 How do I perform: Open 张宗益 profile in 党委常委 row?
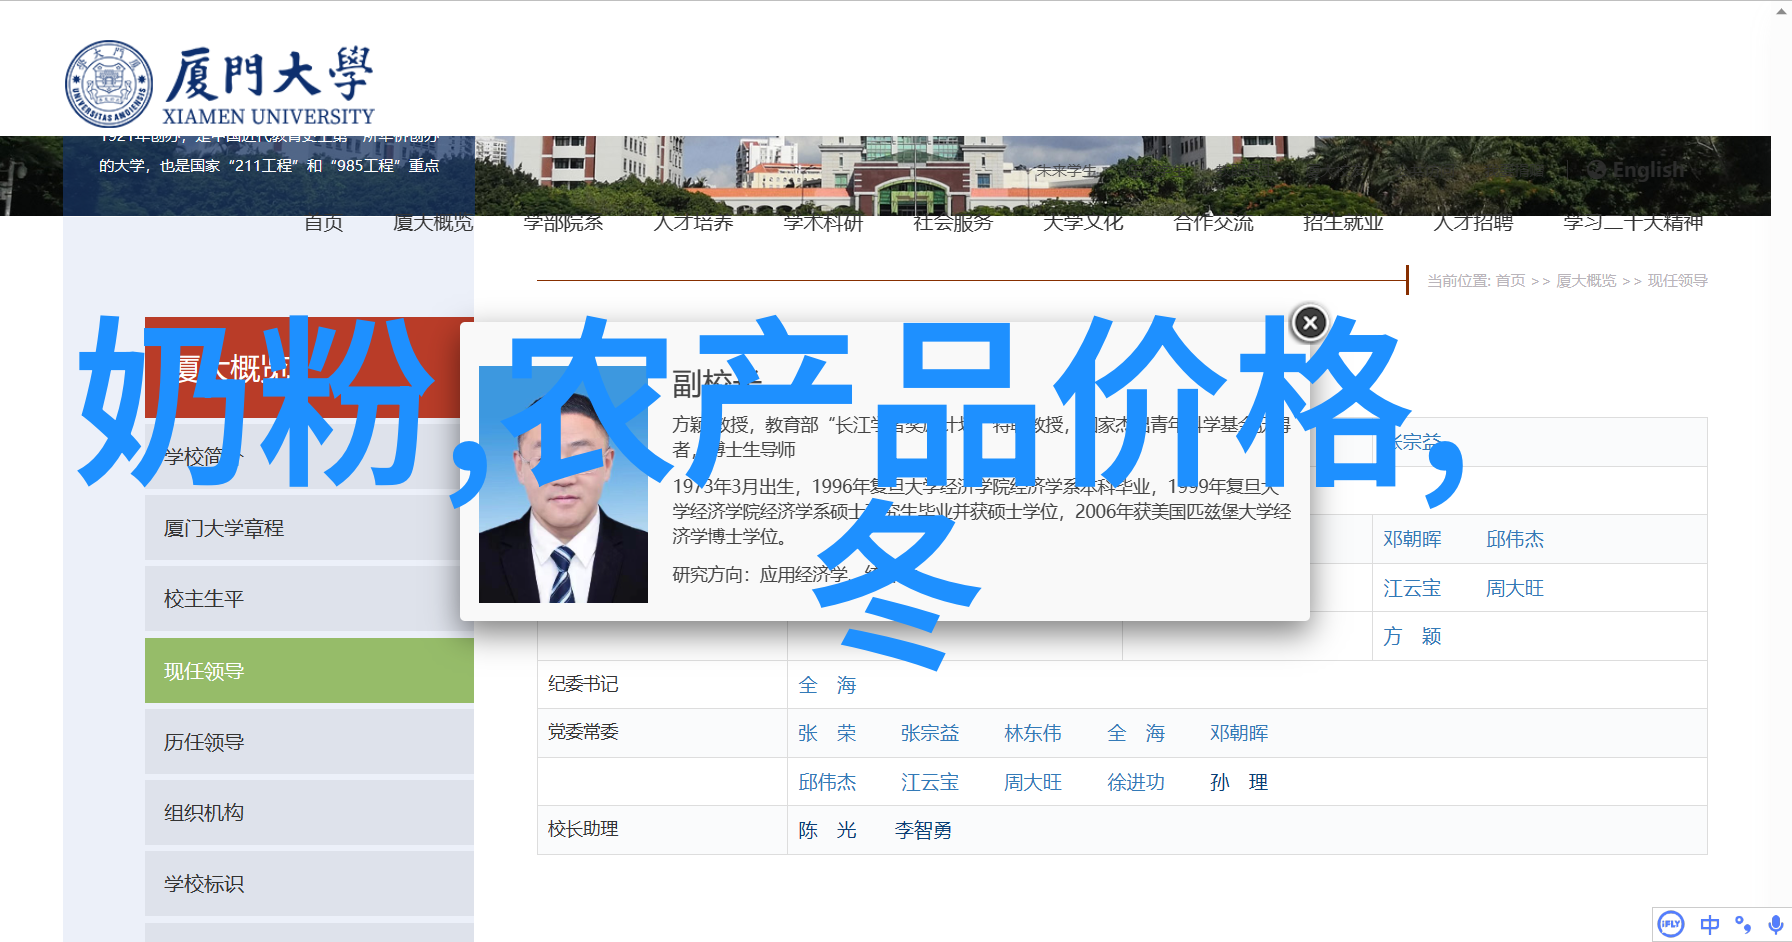click(x=930, y=733)
